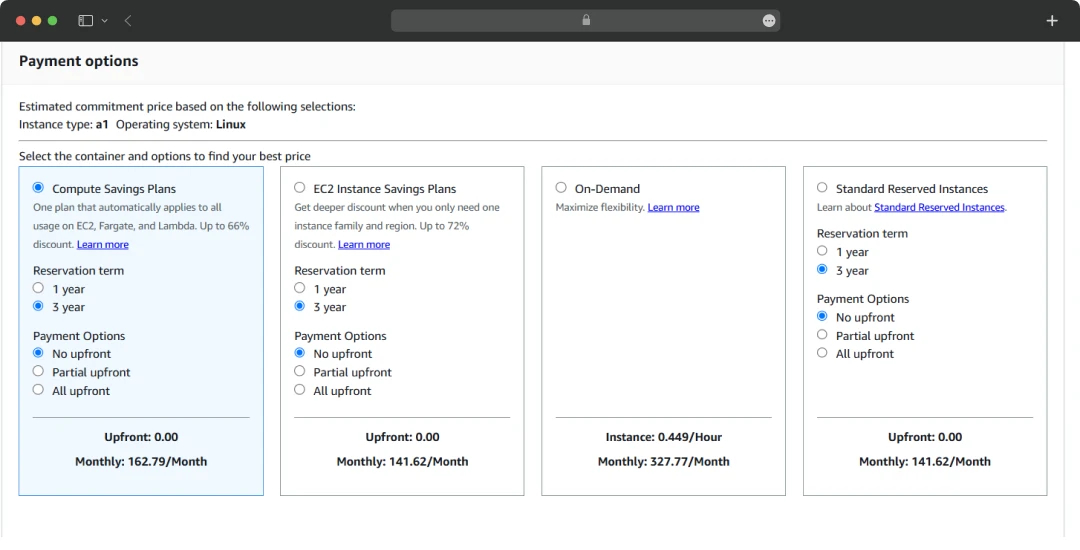1080x550 pixels.
Task: Click Monthly: 141.62/Month in Standard Reserved card
Action: tap(925, 462)
